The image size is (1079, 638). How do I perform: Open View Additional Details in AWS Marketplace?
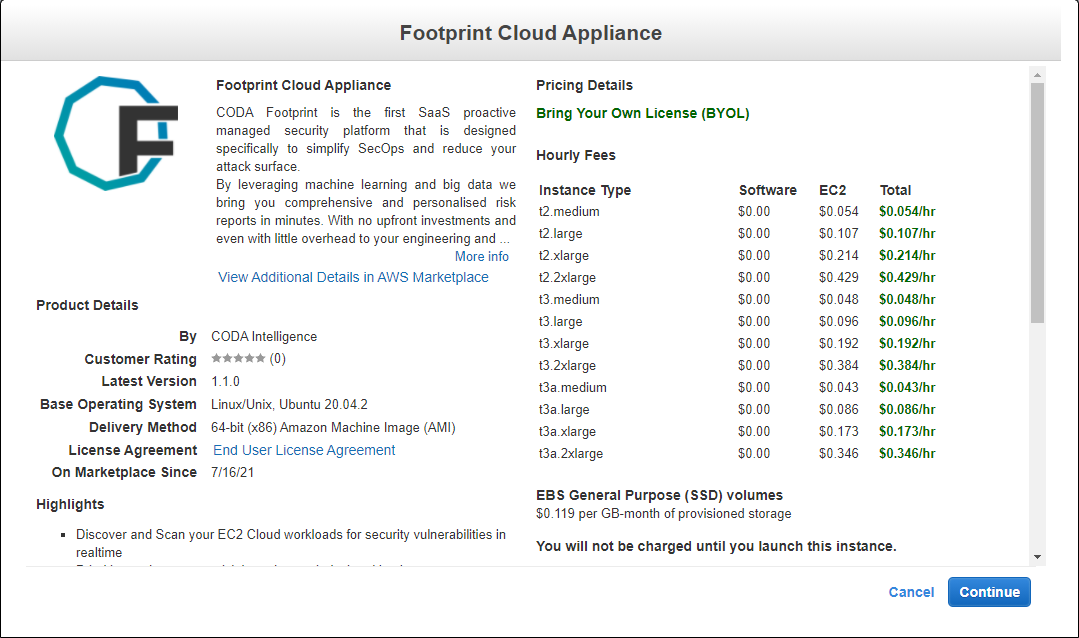pyautogui.click(x=353, y=277)
